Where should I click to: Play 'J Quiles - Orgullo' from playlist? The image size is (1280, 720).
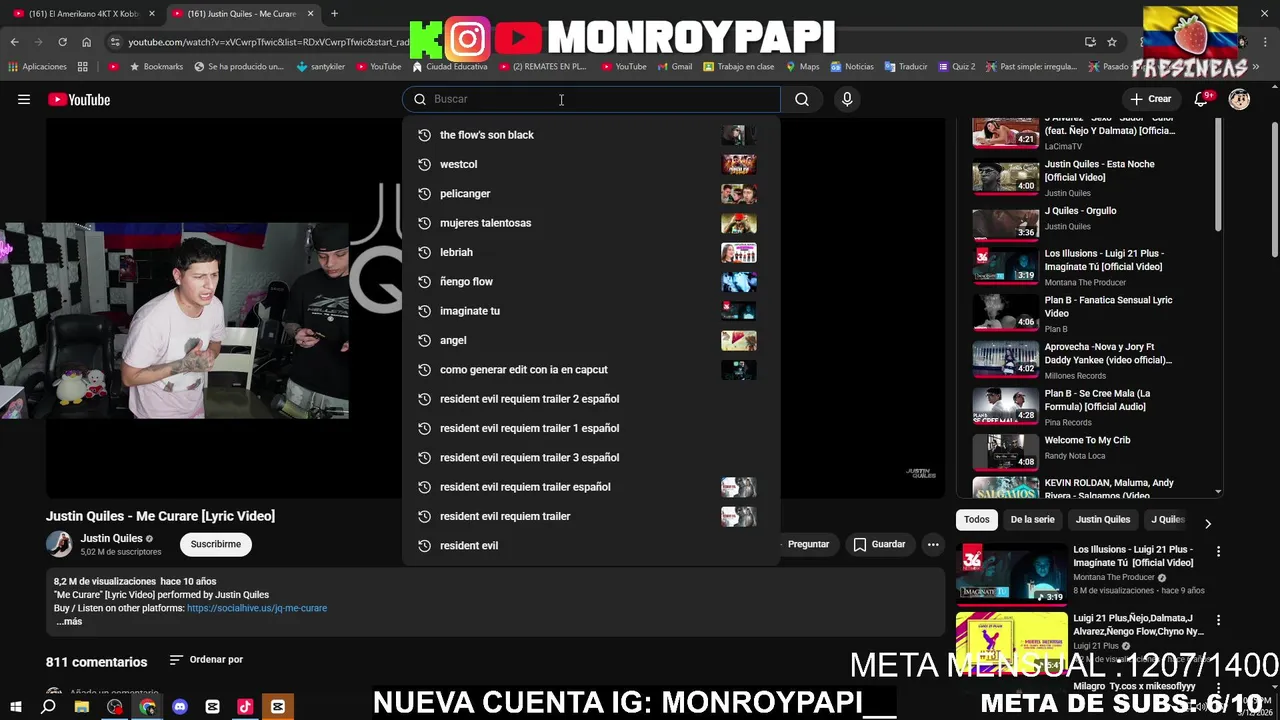(x=1076, y=221)
